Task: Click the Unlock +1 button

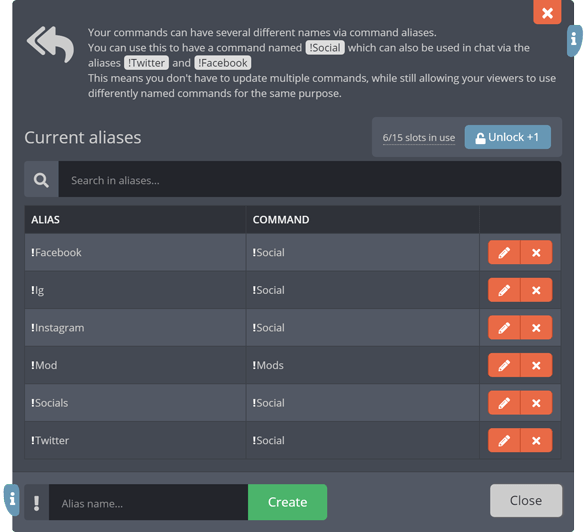Action: pyautogui.click(x=508, y=137)
